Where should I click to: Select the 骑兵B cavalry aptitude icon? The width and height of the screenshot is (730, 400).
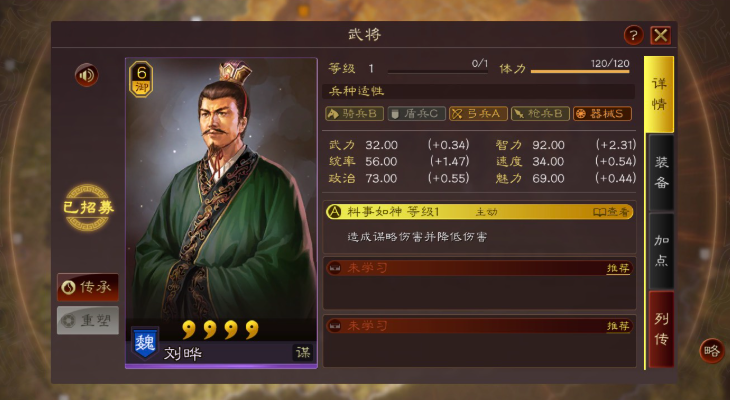coord(354,114)
